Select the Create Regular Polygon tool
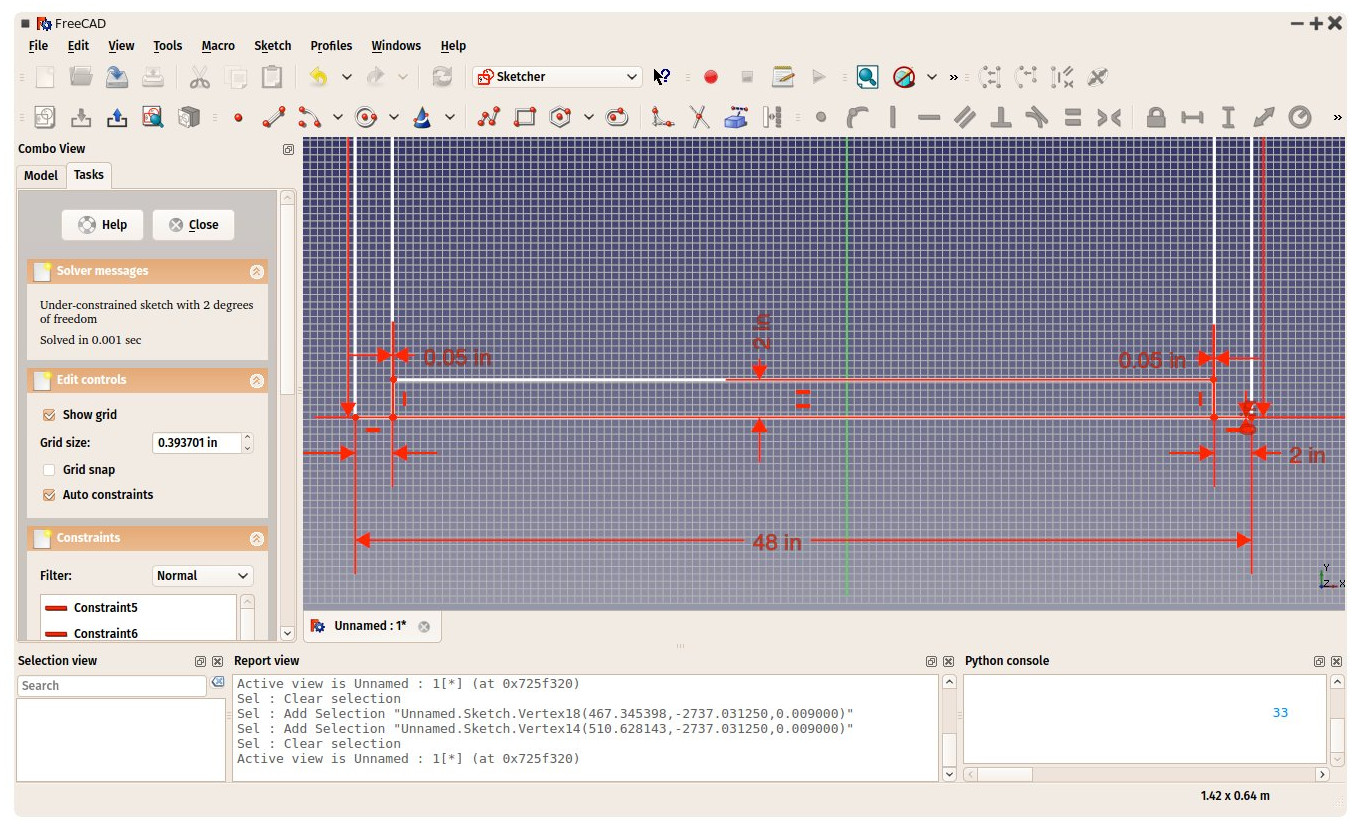Screen dimensions: 1363x830 (x=560, y=118)
